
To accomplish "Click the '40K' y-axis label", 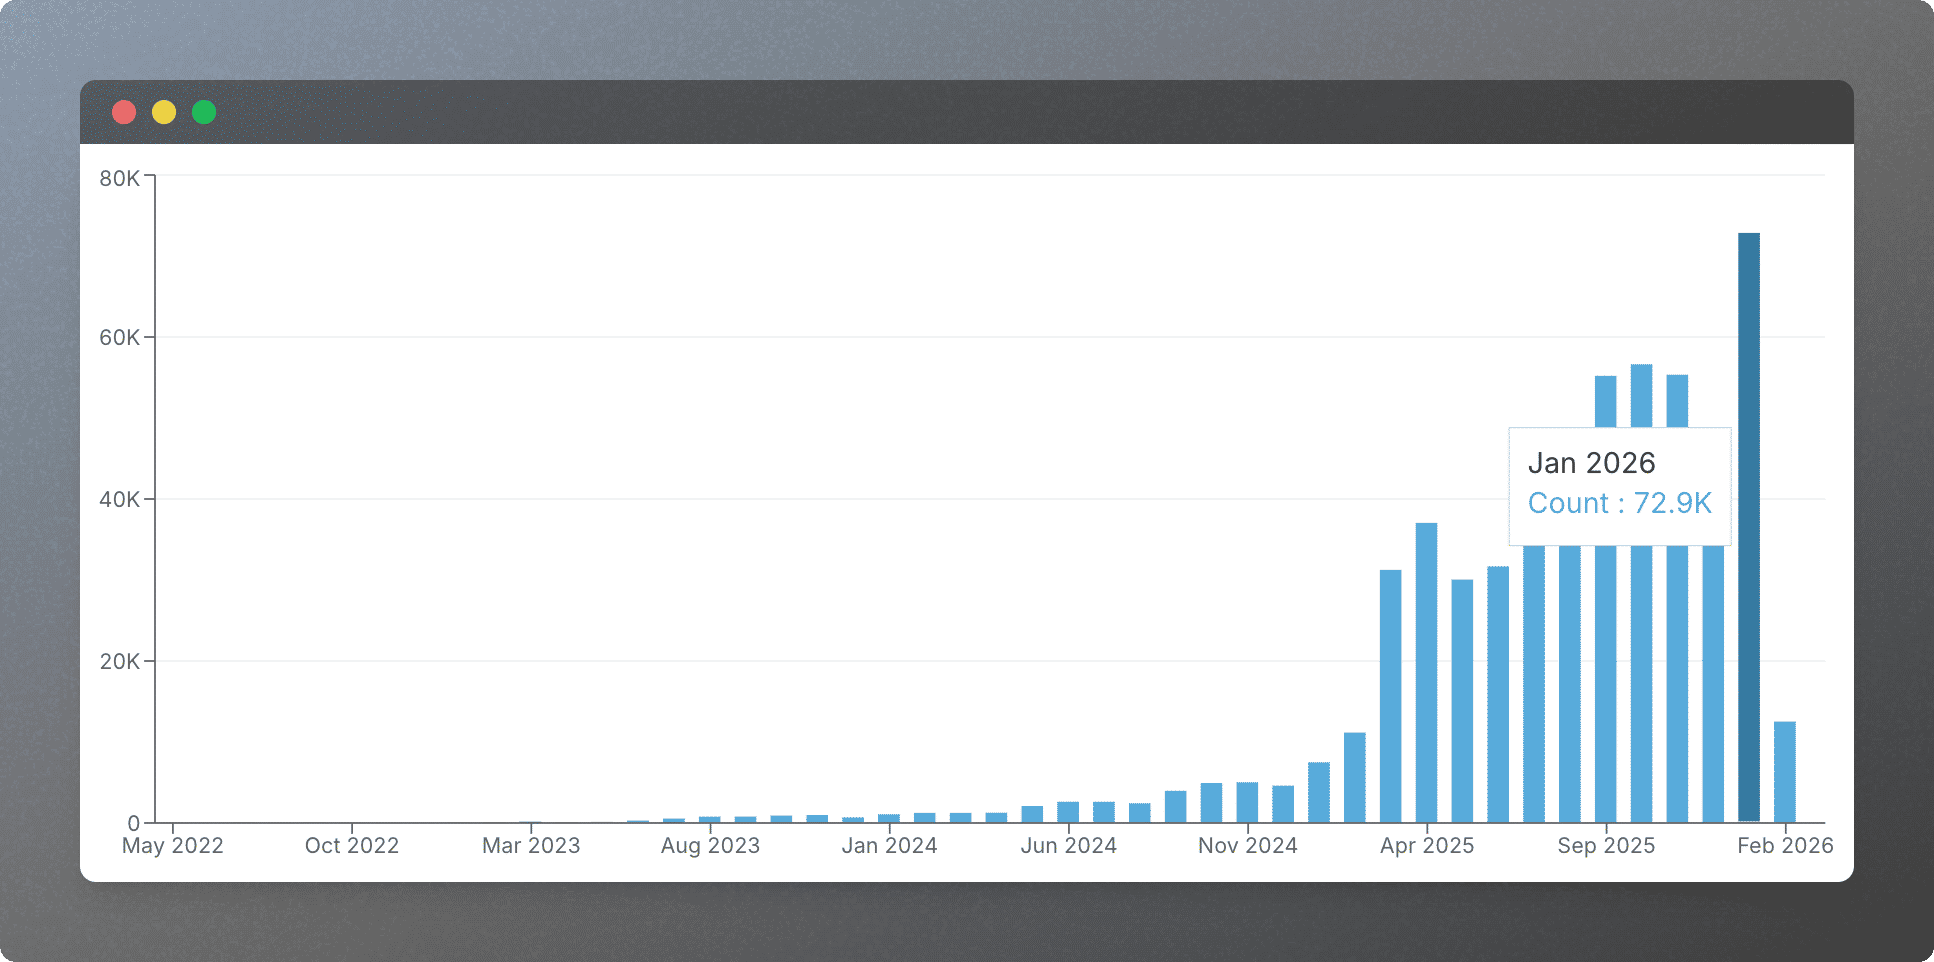I will pos(119,500).
